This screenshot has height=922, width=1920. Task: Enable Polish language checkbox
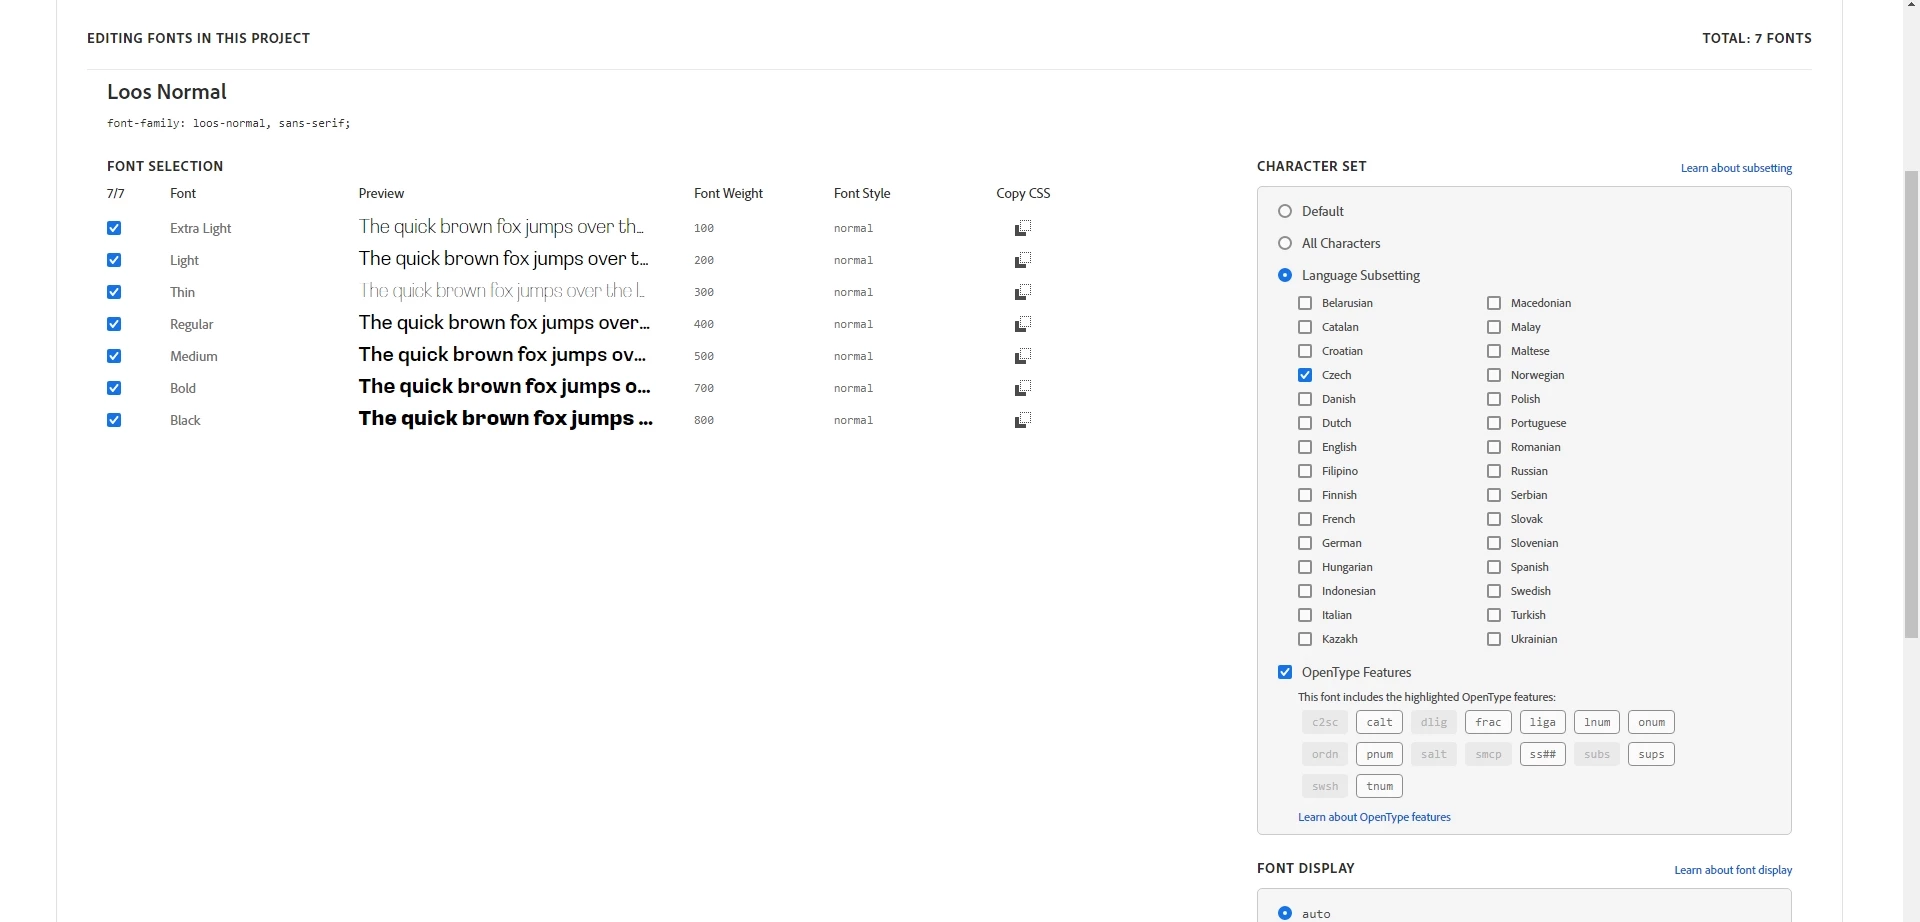[1494, 399]
